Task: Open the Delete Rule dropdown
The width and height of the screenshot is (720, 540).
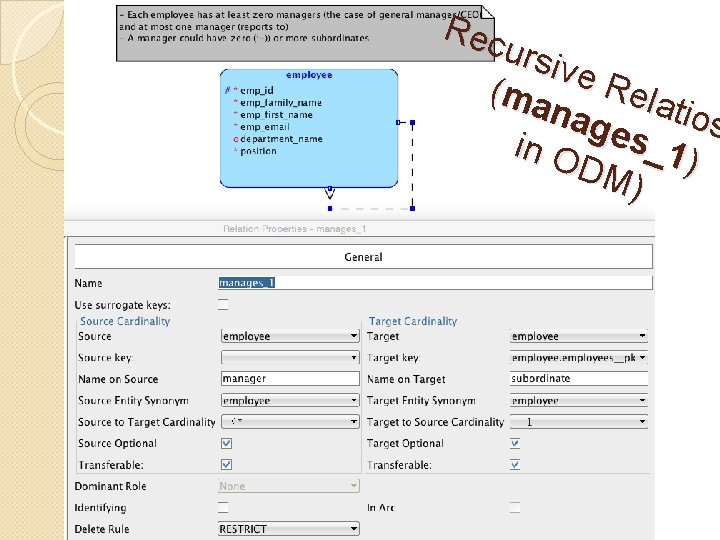Action: [x=289, y=529]
